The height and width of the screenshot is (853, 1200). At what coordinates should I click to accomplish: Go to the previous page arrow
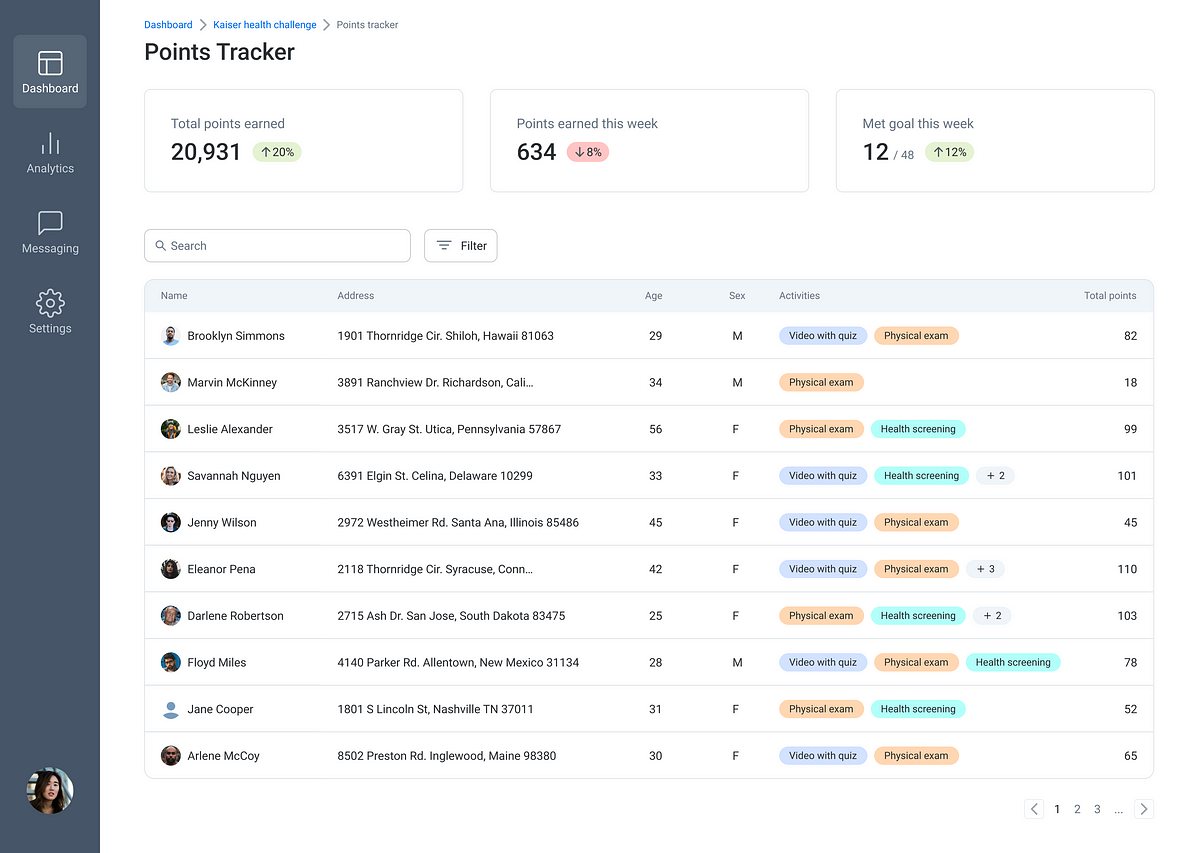1034,809
